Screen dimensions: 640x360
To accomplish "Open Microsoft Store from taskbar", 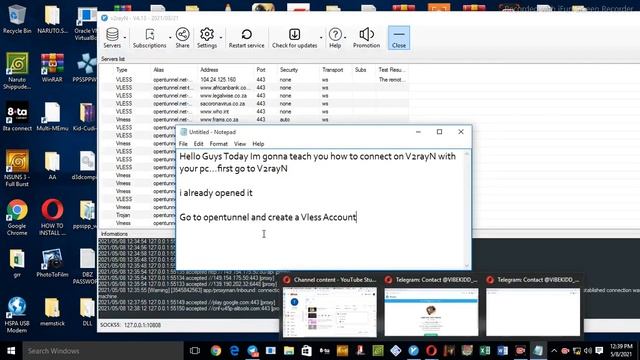I will 307,351.
